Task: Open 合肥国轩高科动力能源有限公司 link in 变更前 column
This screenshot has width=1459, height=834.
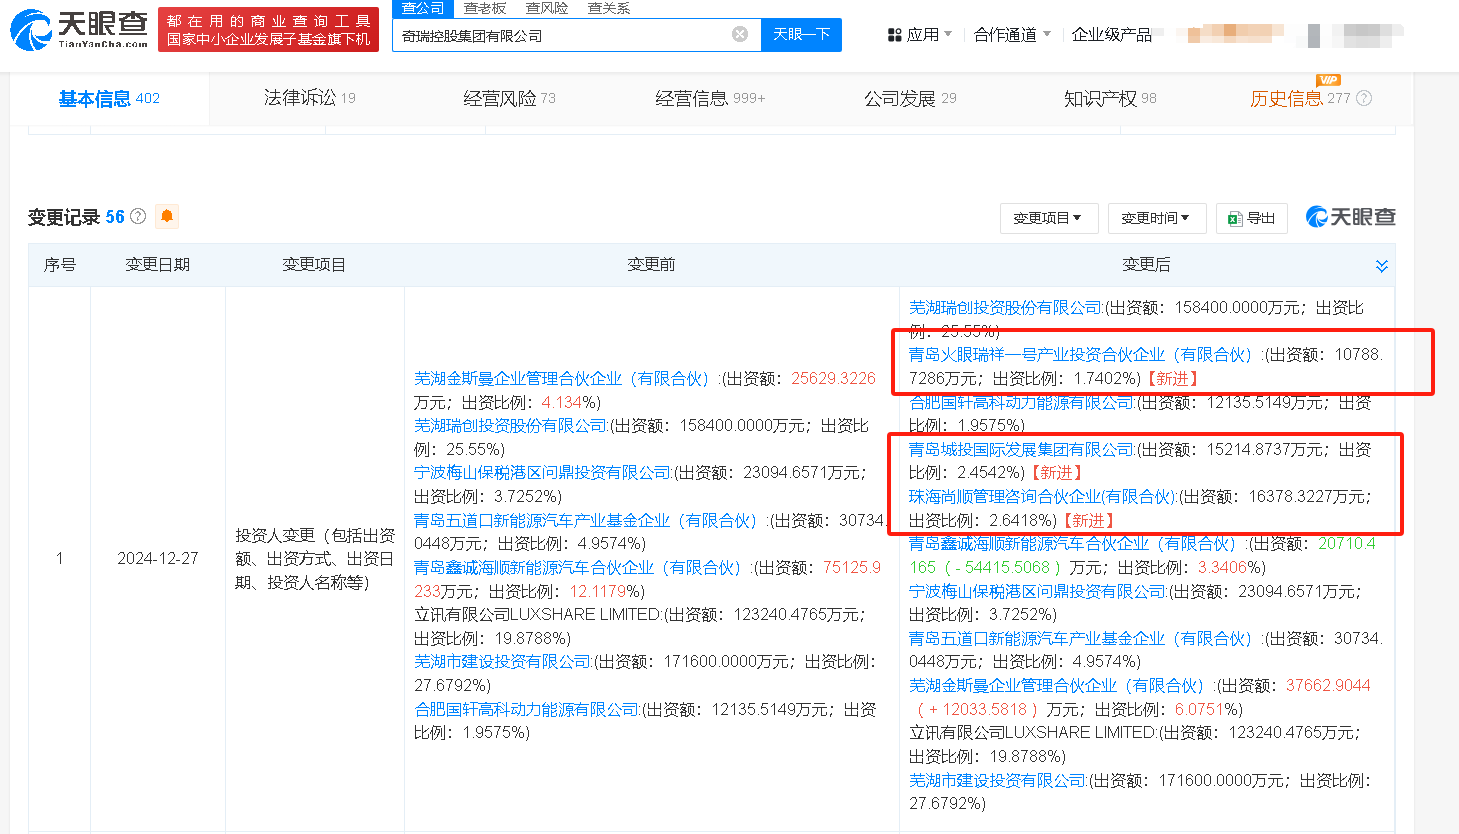Action: click(x=527, y=710)
